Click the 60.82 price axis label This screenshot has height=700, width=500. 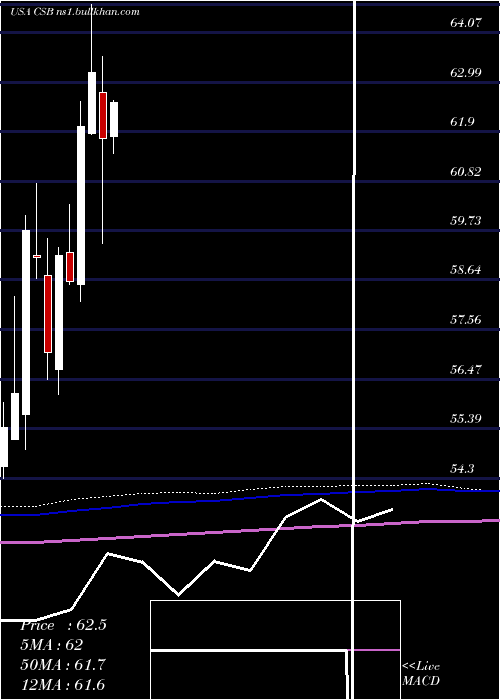click(466, 172)
